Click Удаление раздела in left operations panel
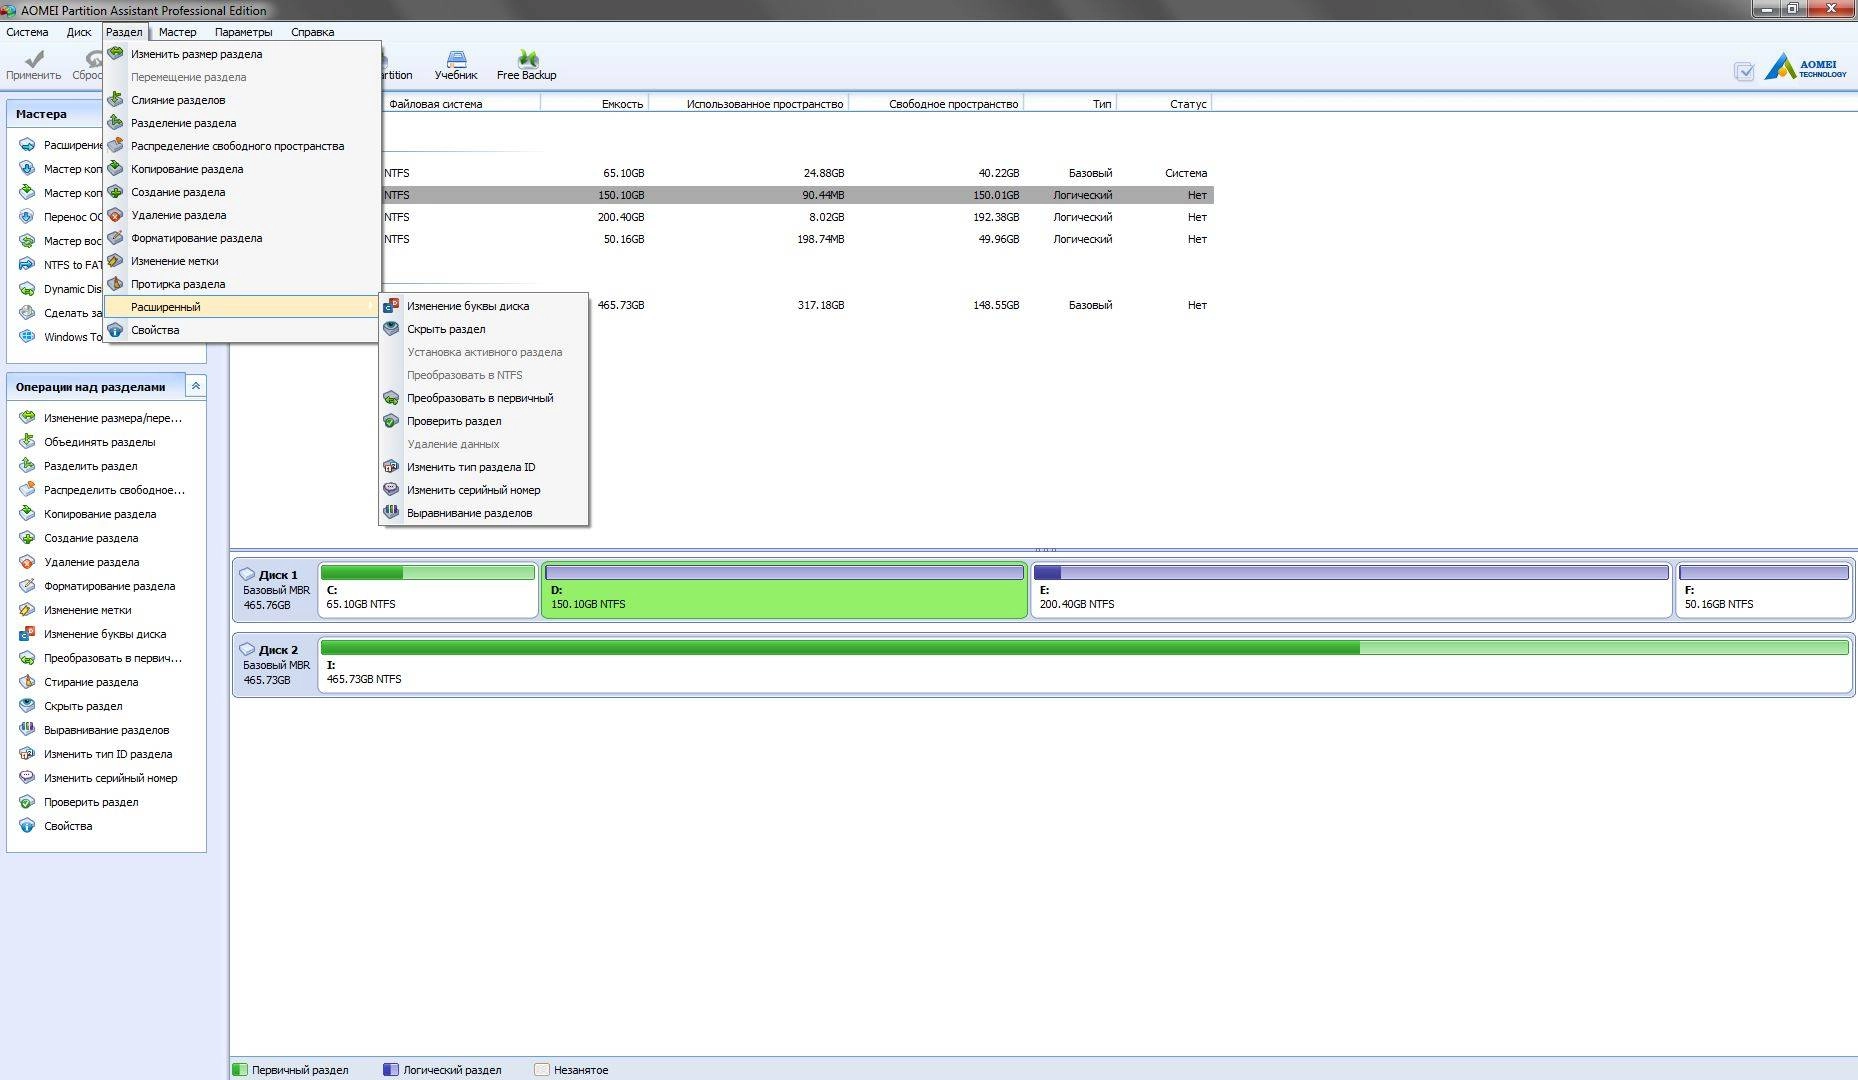This screenshot has width=1858, height=1080. point(92,562)
